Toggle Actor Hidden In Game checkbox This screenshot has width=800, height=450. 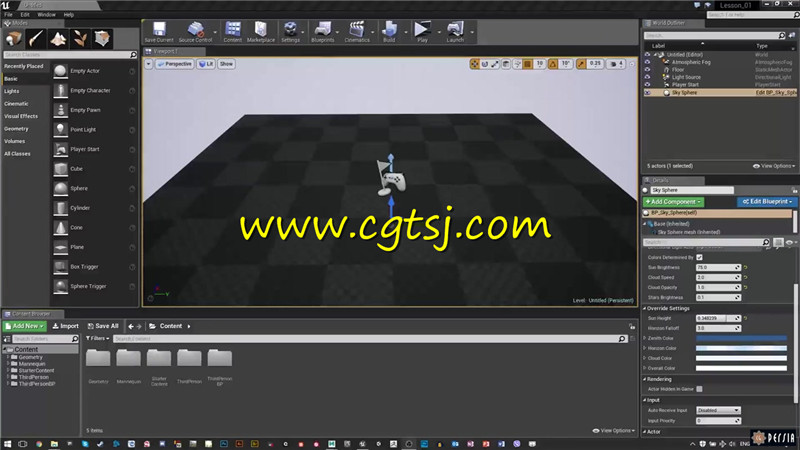point(699,389)
